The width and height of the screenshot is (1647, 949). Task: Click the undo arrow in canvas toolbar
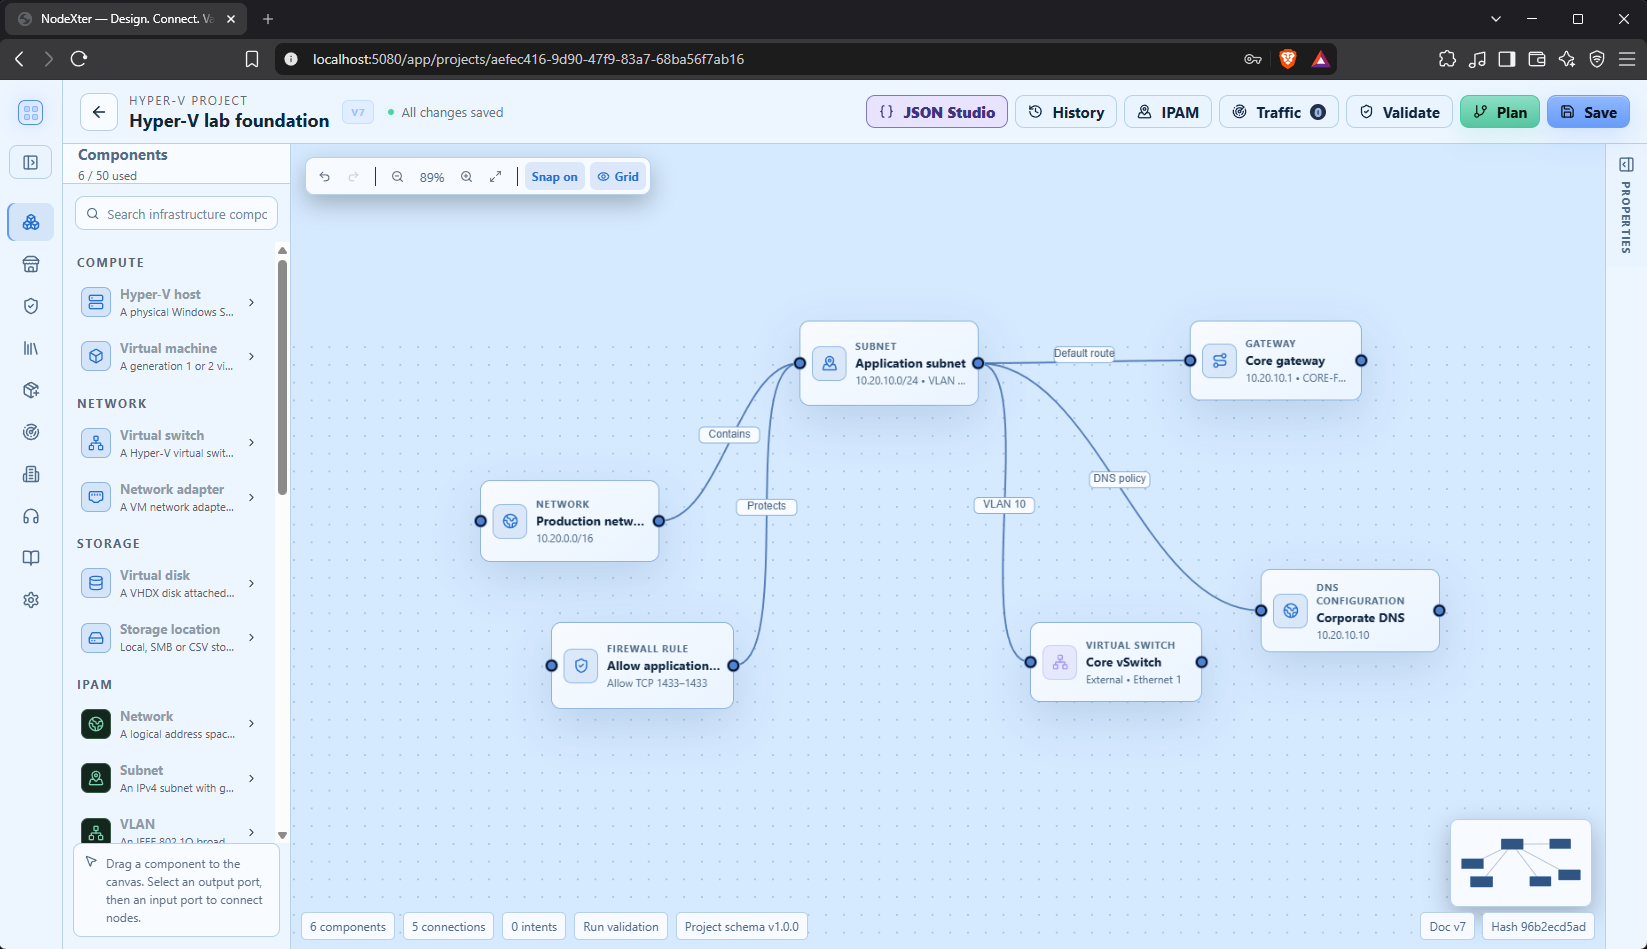pos(325,177)
